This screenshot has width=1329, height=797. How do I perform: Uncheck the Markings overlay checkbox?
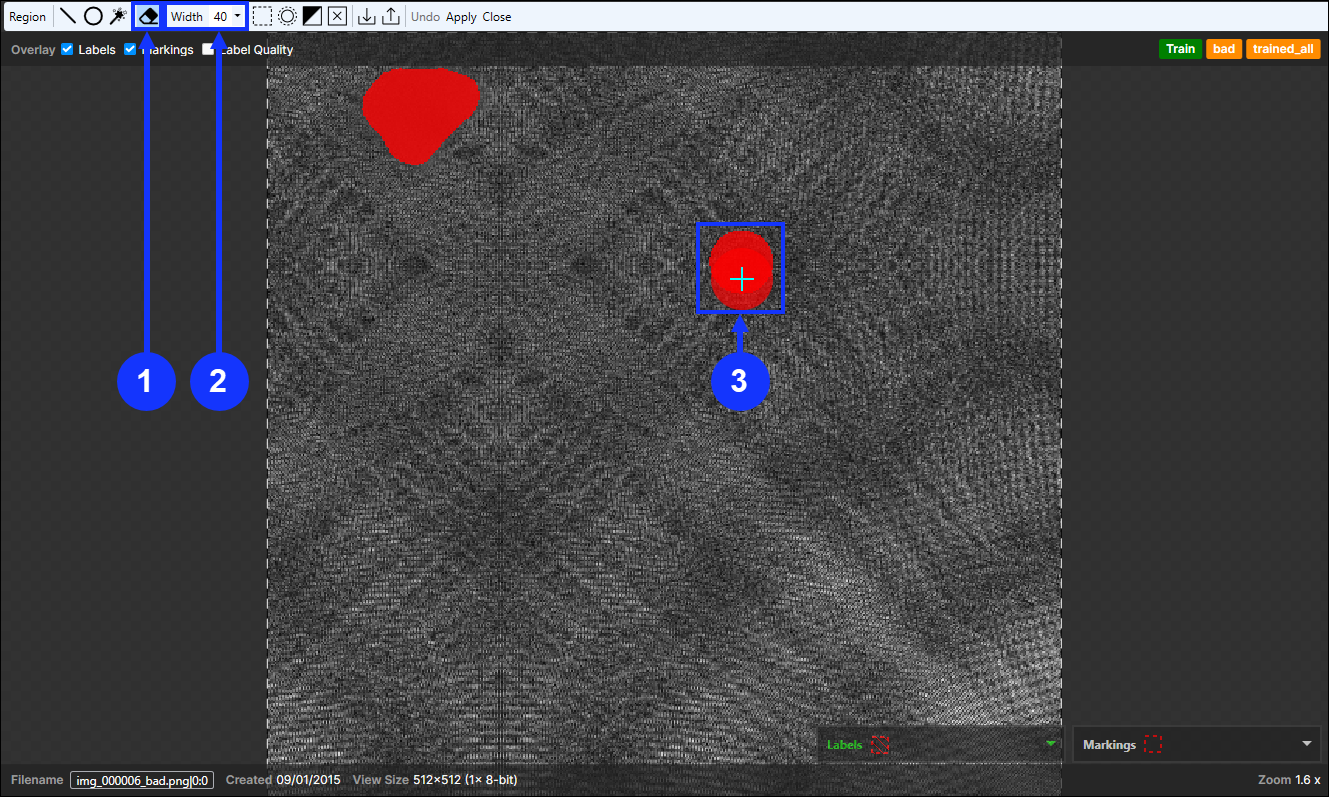130,49
